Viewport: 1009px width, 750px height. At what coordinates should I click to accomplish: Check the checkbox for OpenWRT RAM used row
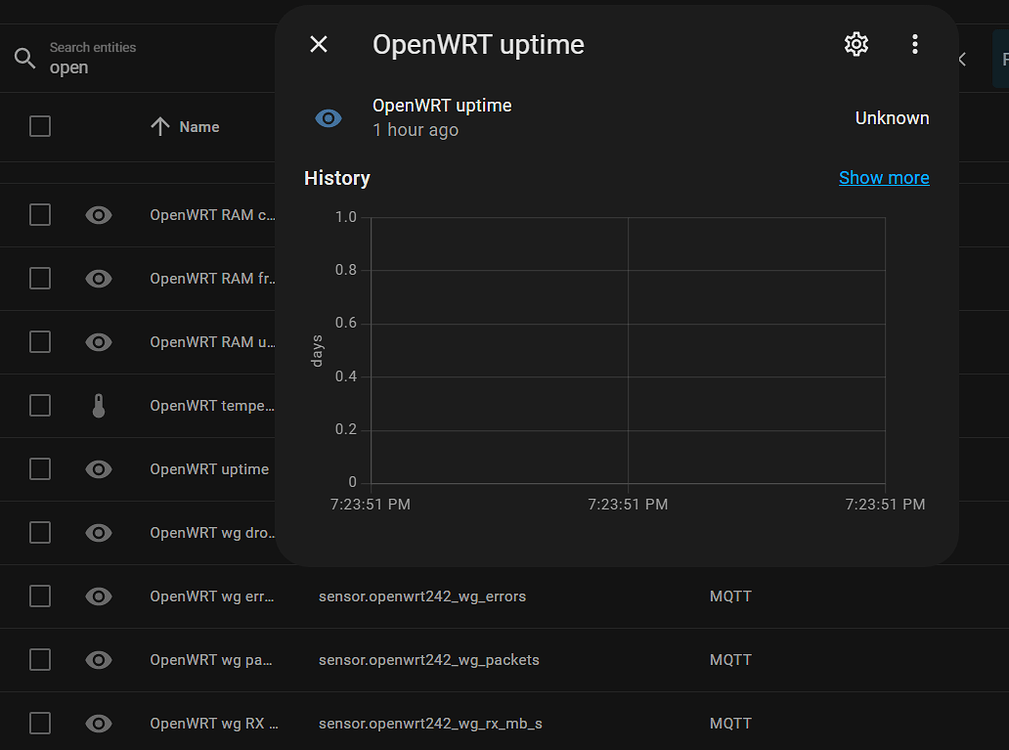tap(39, 342)
